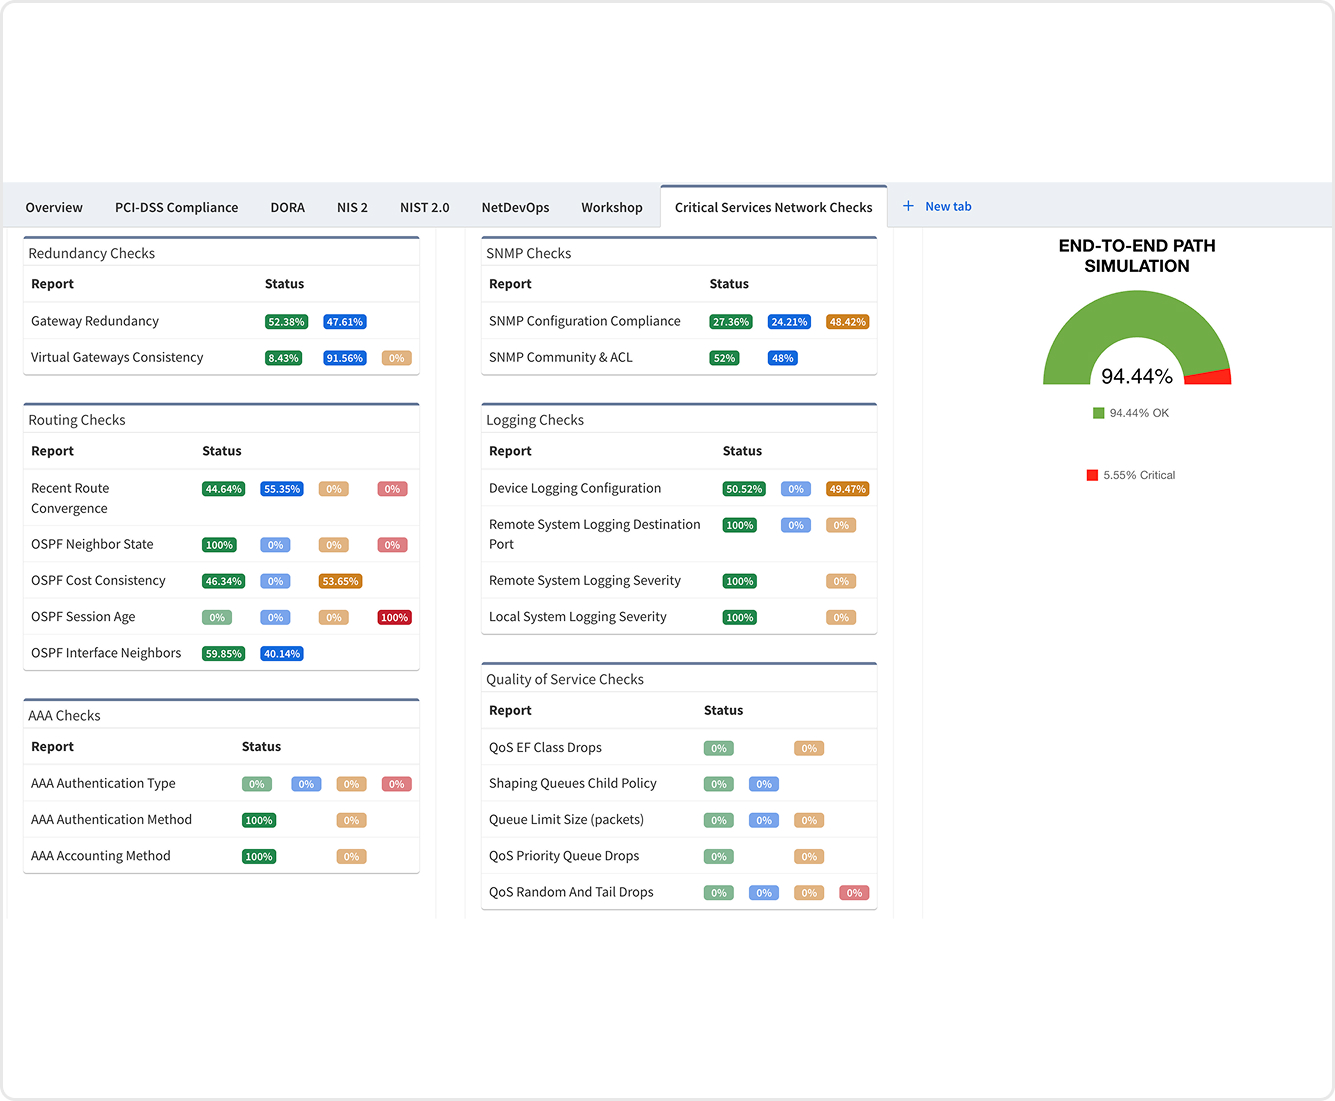Click the red critical segment of the gauge

tap(1210, 377)
